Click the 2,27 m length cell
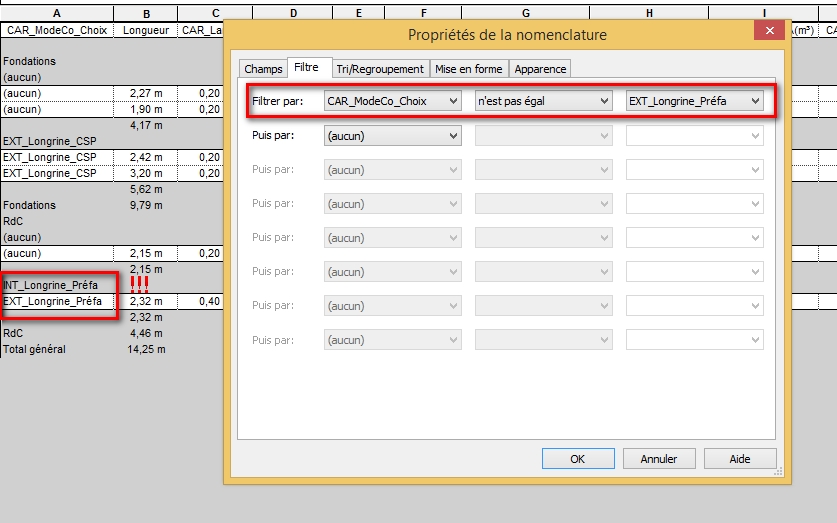 coord(146,93)
